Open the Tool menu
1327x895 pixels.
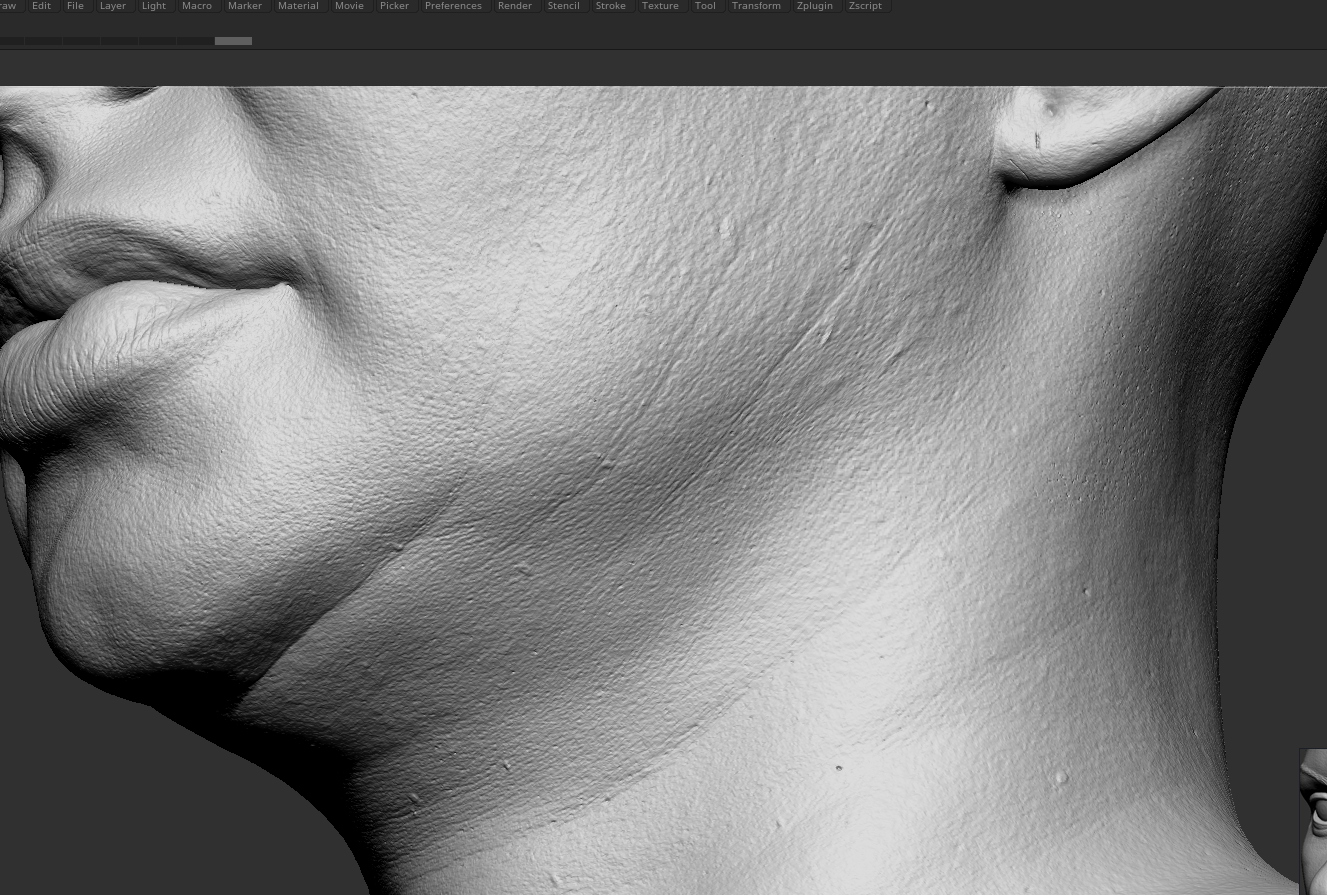705,6
